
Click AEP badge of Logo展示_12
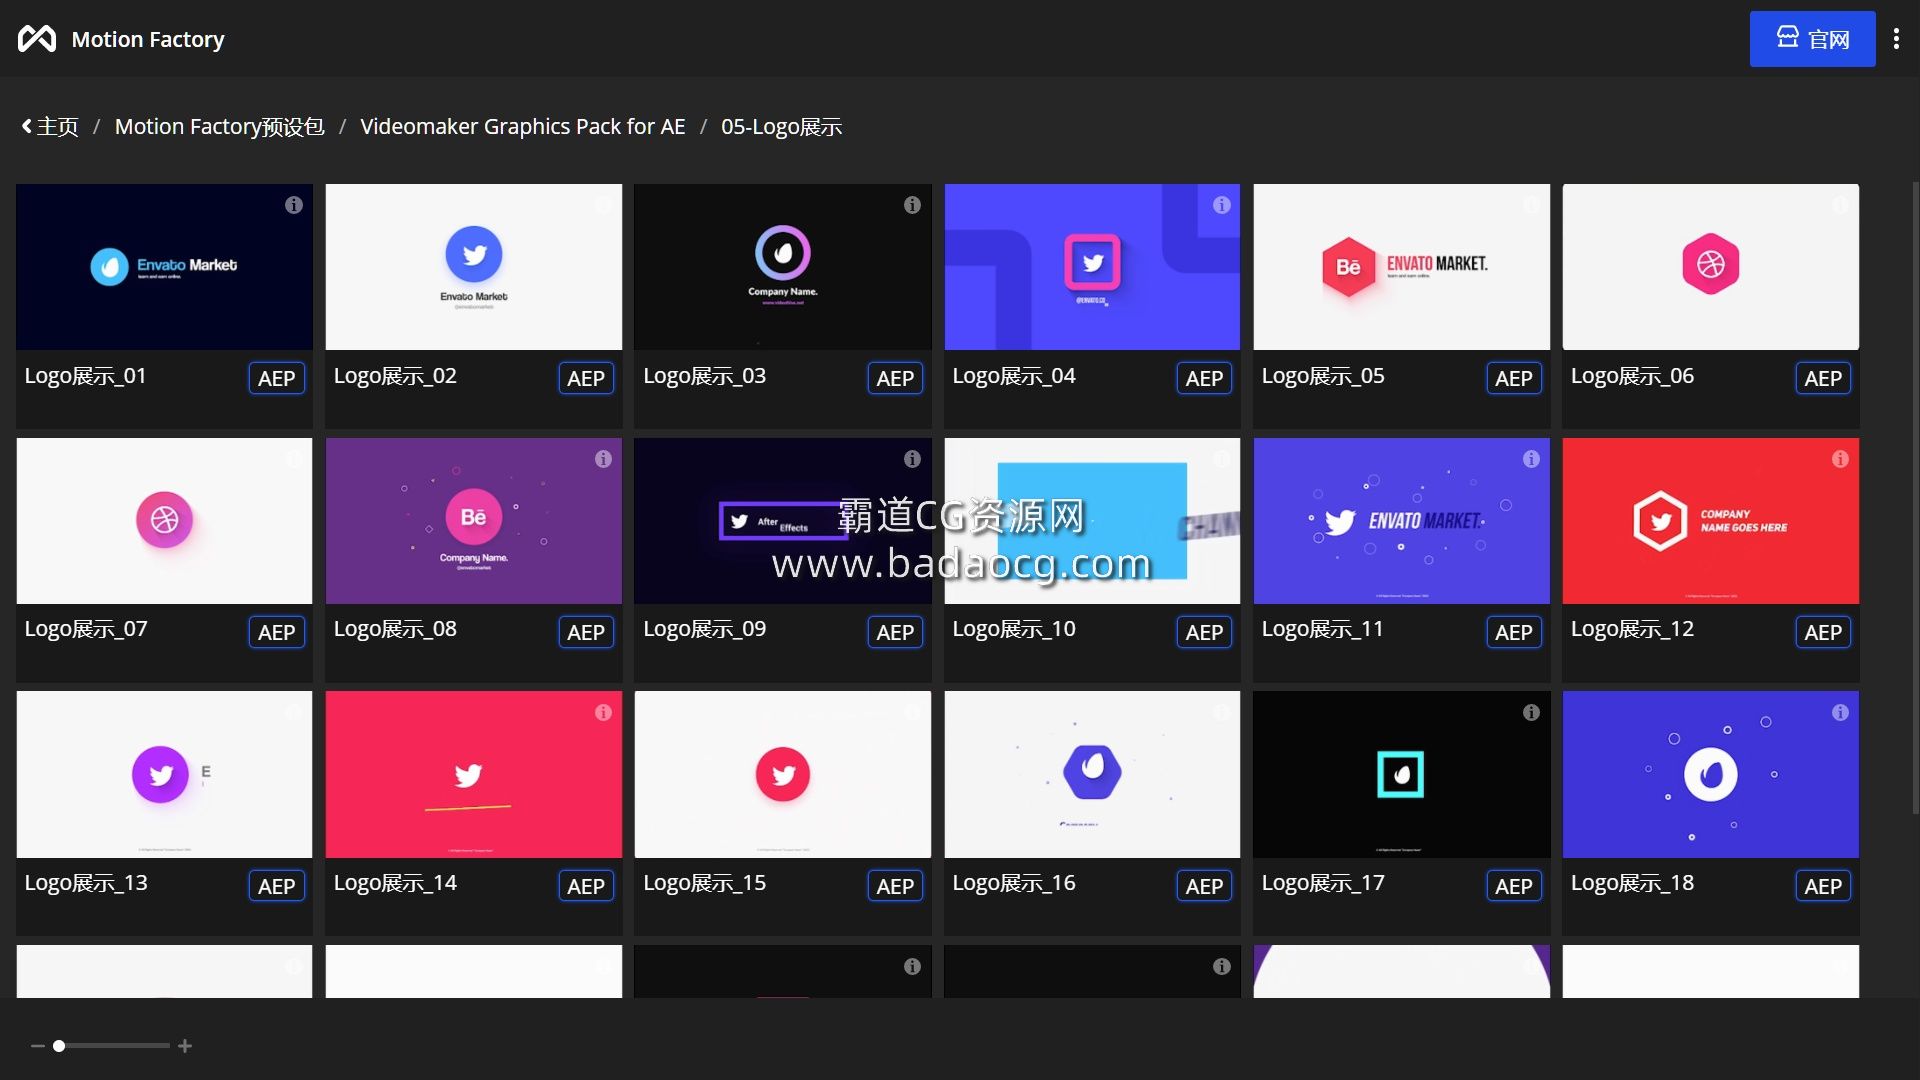(x=1823, y=633)
